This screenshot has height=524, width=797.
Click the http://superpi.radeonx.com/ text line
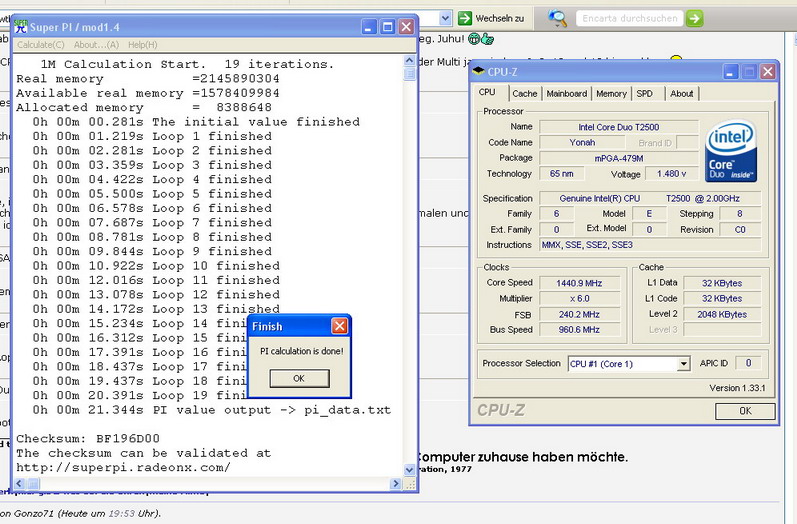tap(123, 468)
